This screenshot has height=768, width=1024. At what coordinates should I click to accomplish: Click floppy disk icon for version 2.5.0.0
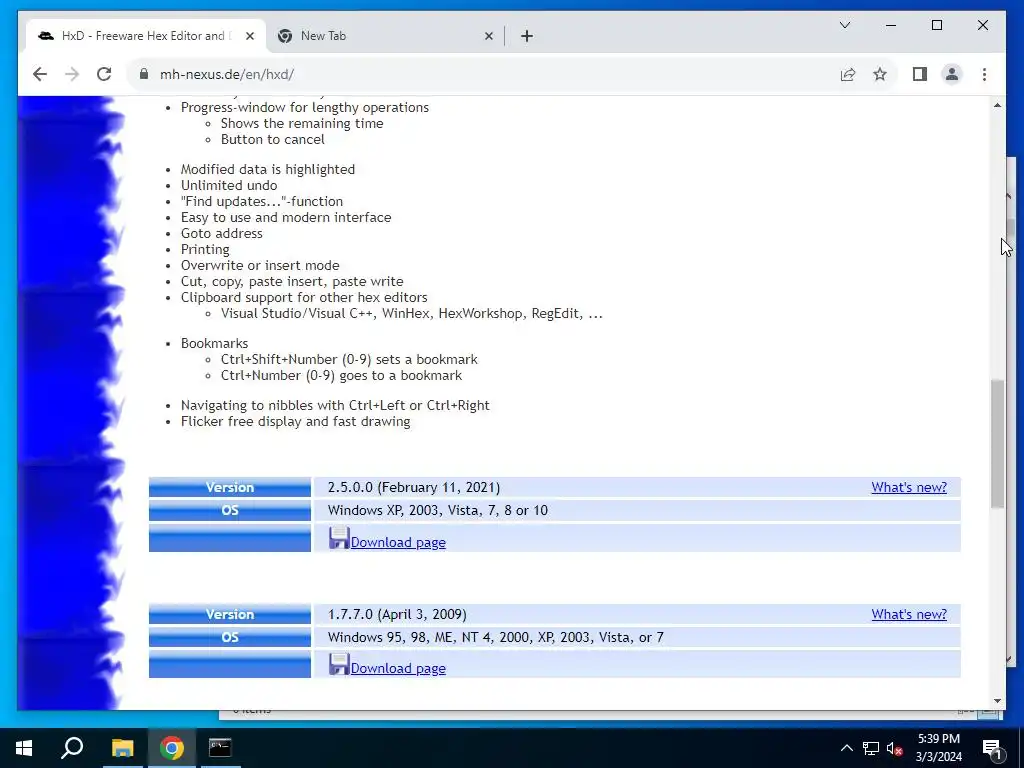tap(339, 537)
